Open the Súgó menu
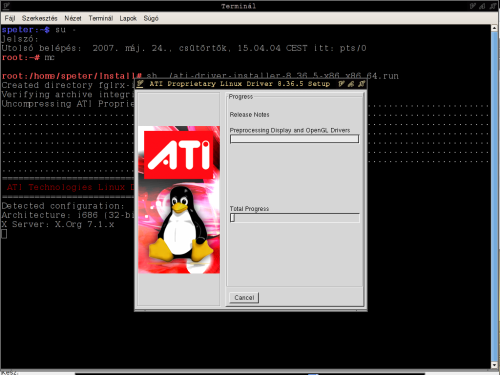Viewport: 500px width, 375px height. (151, 18)
